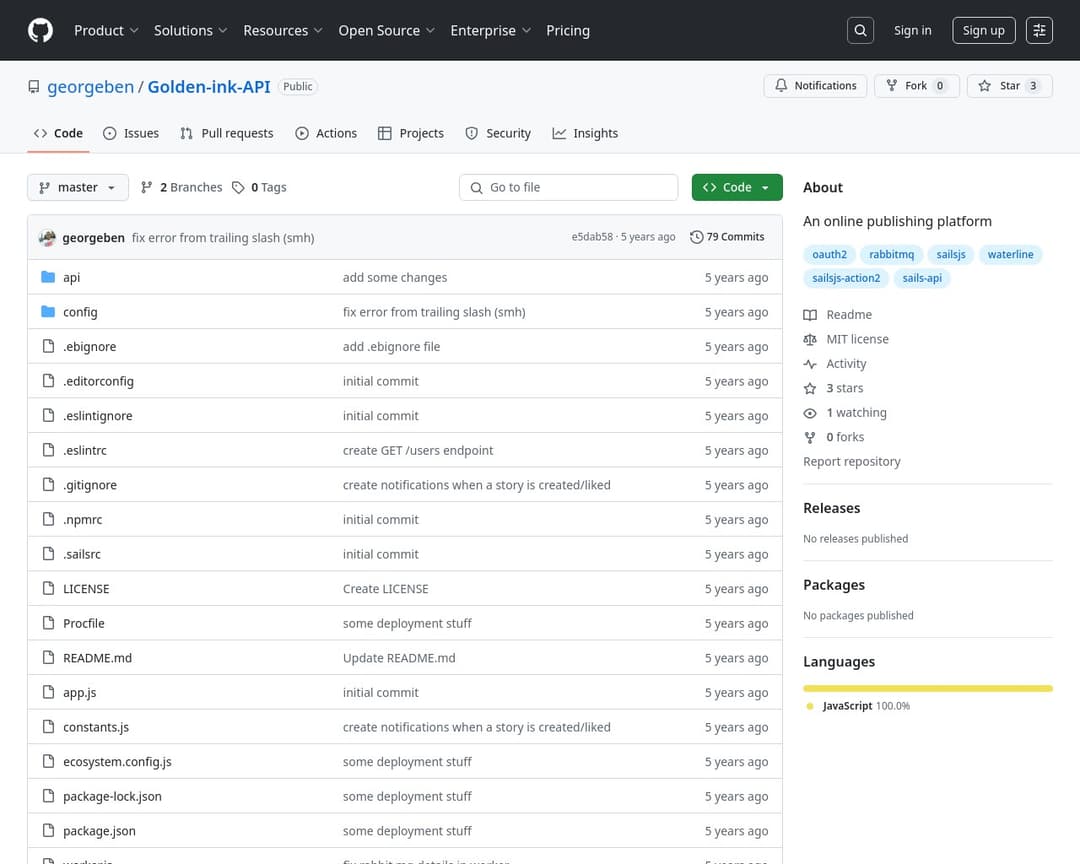Open the search magnifier in the header
Screen dimensions: 1080x864
pos(860,30)
